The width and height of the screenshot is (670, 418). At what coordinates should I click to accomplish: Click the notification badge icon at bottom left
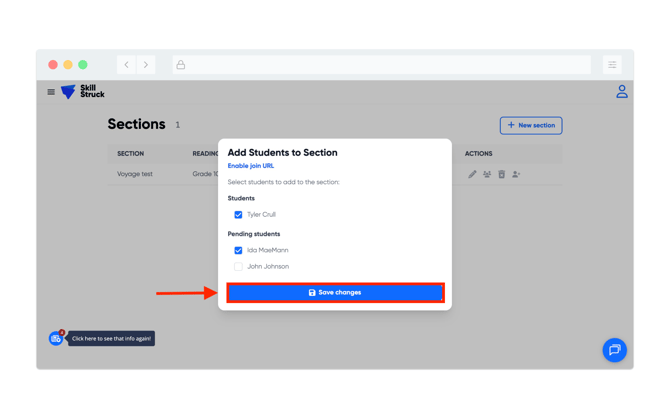pos(56,339)
